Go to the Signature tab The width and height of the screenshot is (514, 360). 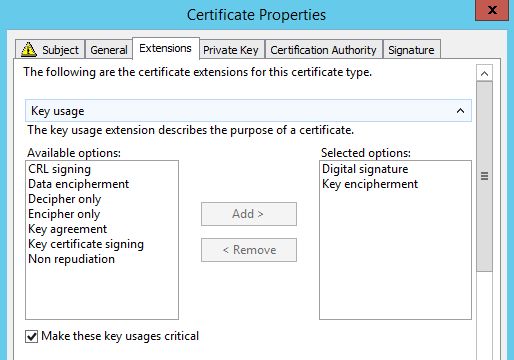tap(411, 49)
